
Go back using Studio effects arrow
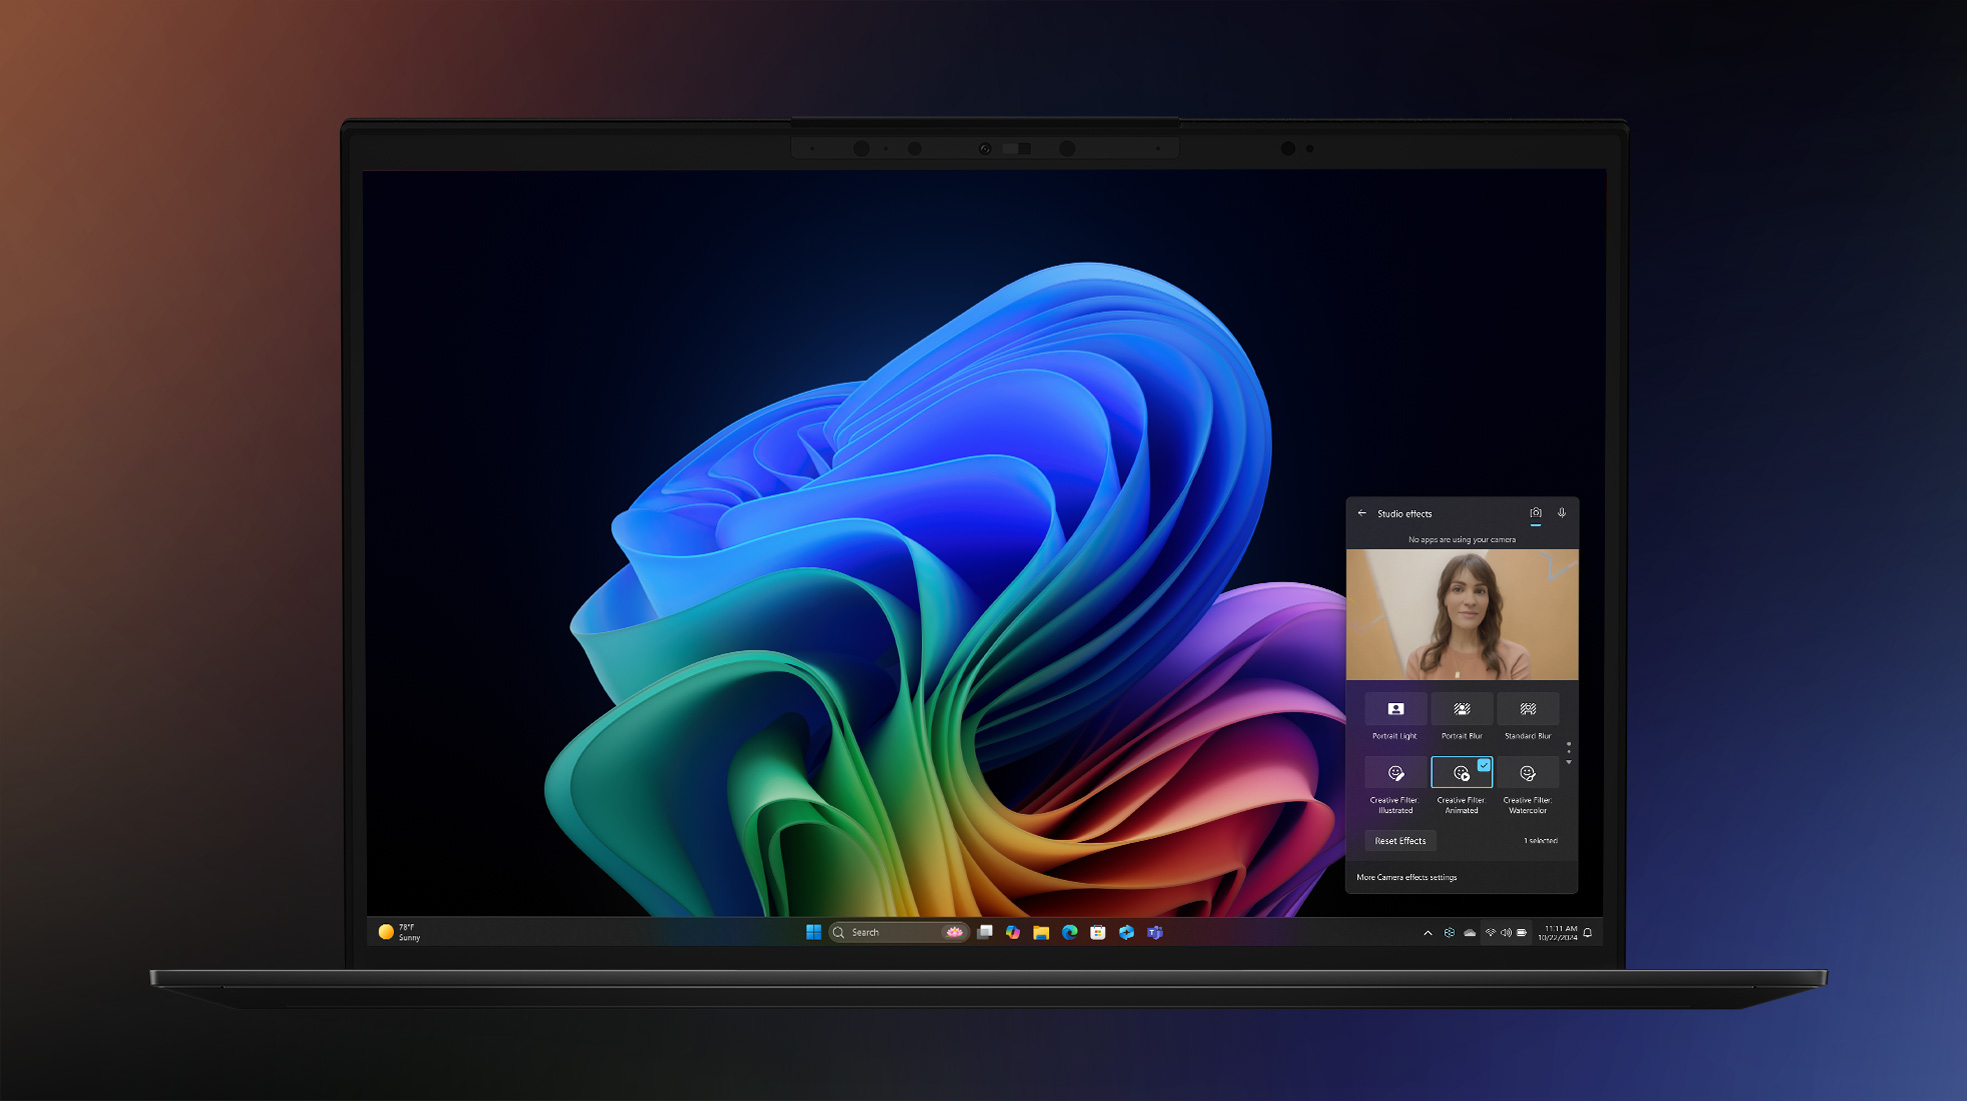coord(1361,513)
